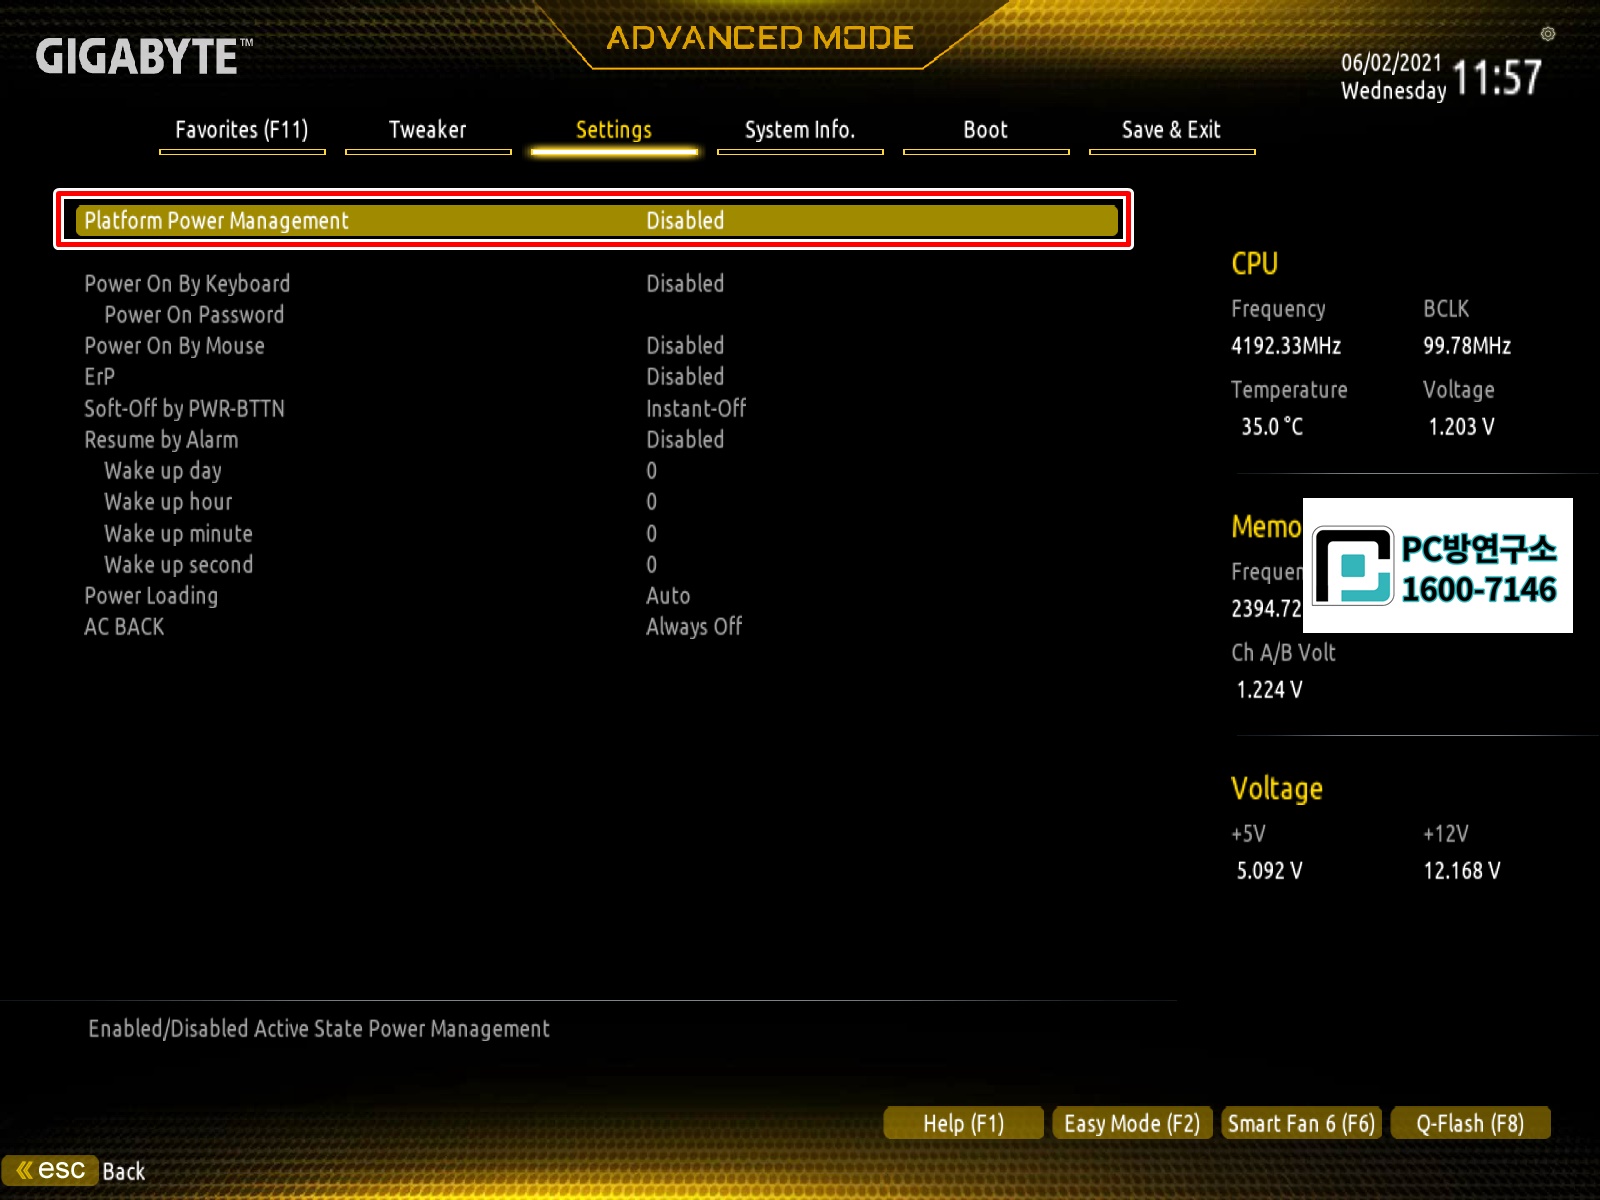Click the Back label beside esc
The height and width of the screenshot is (1200, 1600).
click(124, 1172)
